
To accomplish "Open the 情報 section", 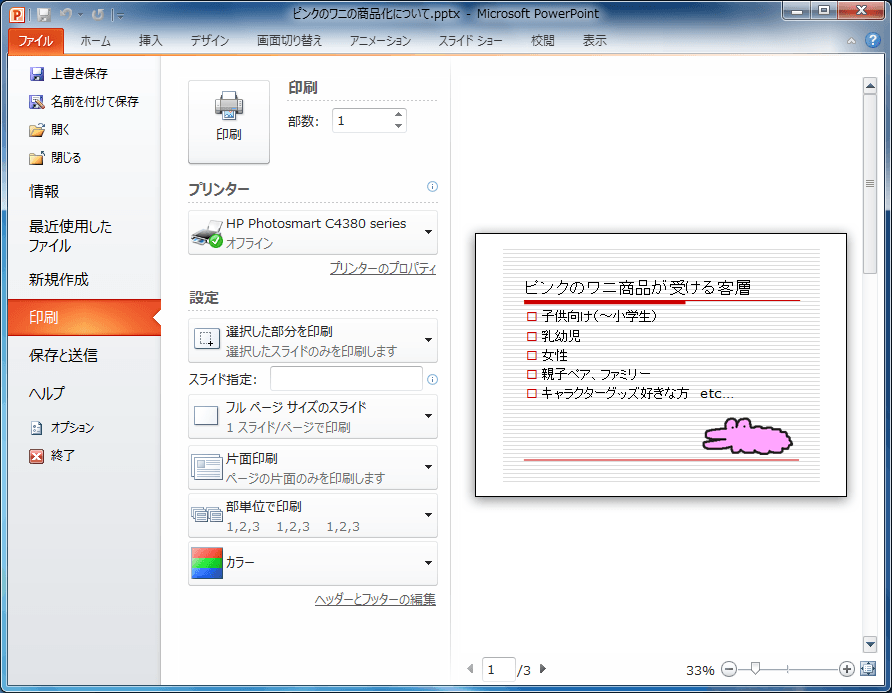I will (44, 192).
